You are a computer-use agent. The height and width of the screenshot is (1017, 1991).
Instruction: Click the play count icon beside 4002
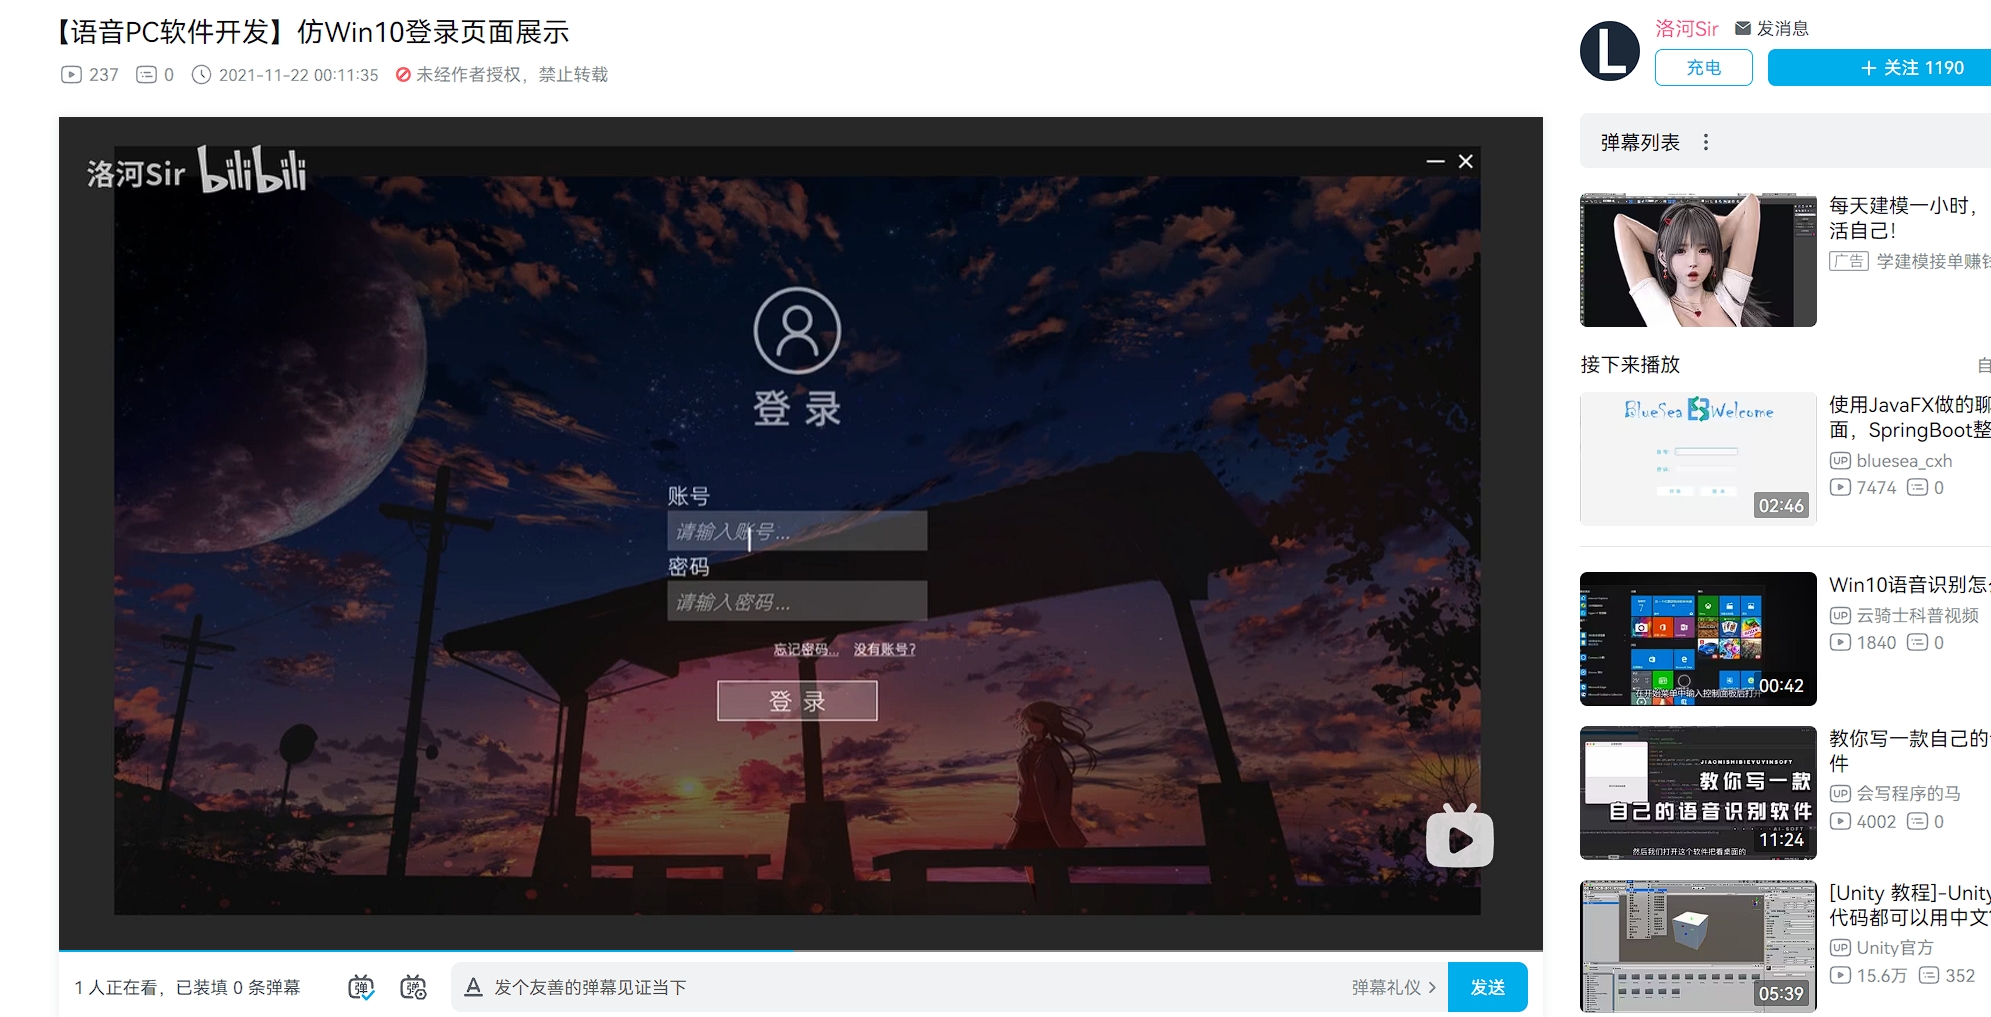click(1840, 821)
